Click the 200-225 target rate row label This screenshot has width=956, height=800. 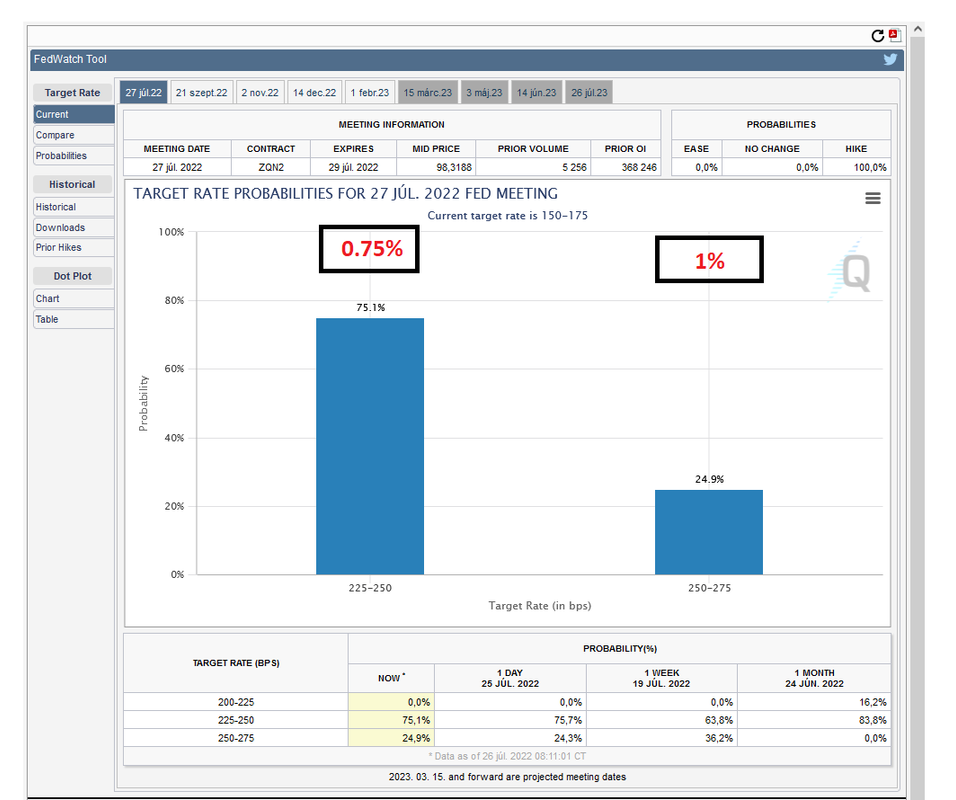[236, 702]
